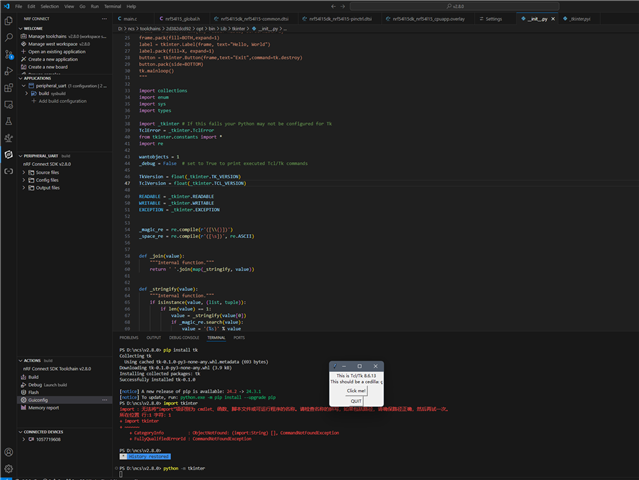The height and width of the screenshot is (480, 639).
Task: Open the Search view in activity bar
Action: pyautogui.click(x=9, y=37)
